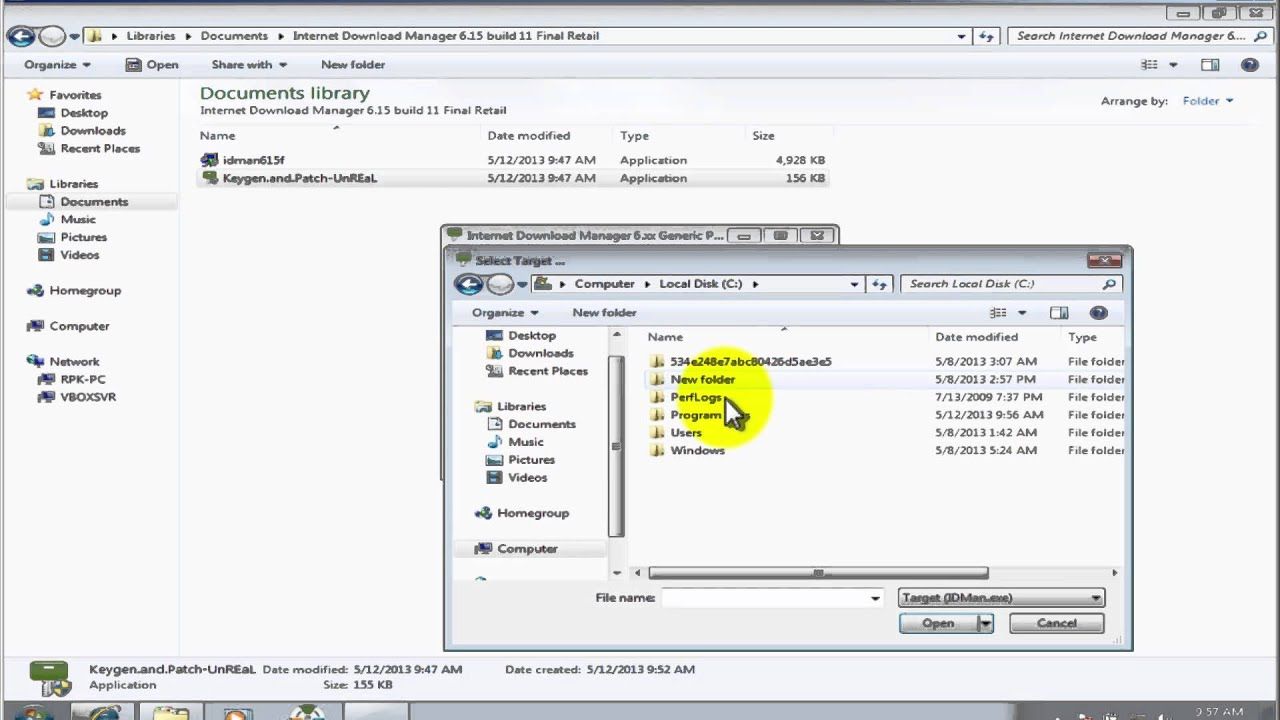Click the Search Local Disk (C:) field

click(1009, 284)
